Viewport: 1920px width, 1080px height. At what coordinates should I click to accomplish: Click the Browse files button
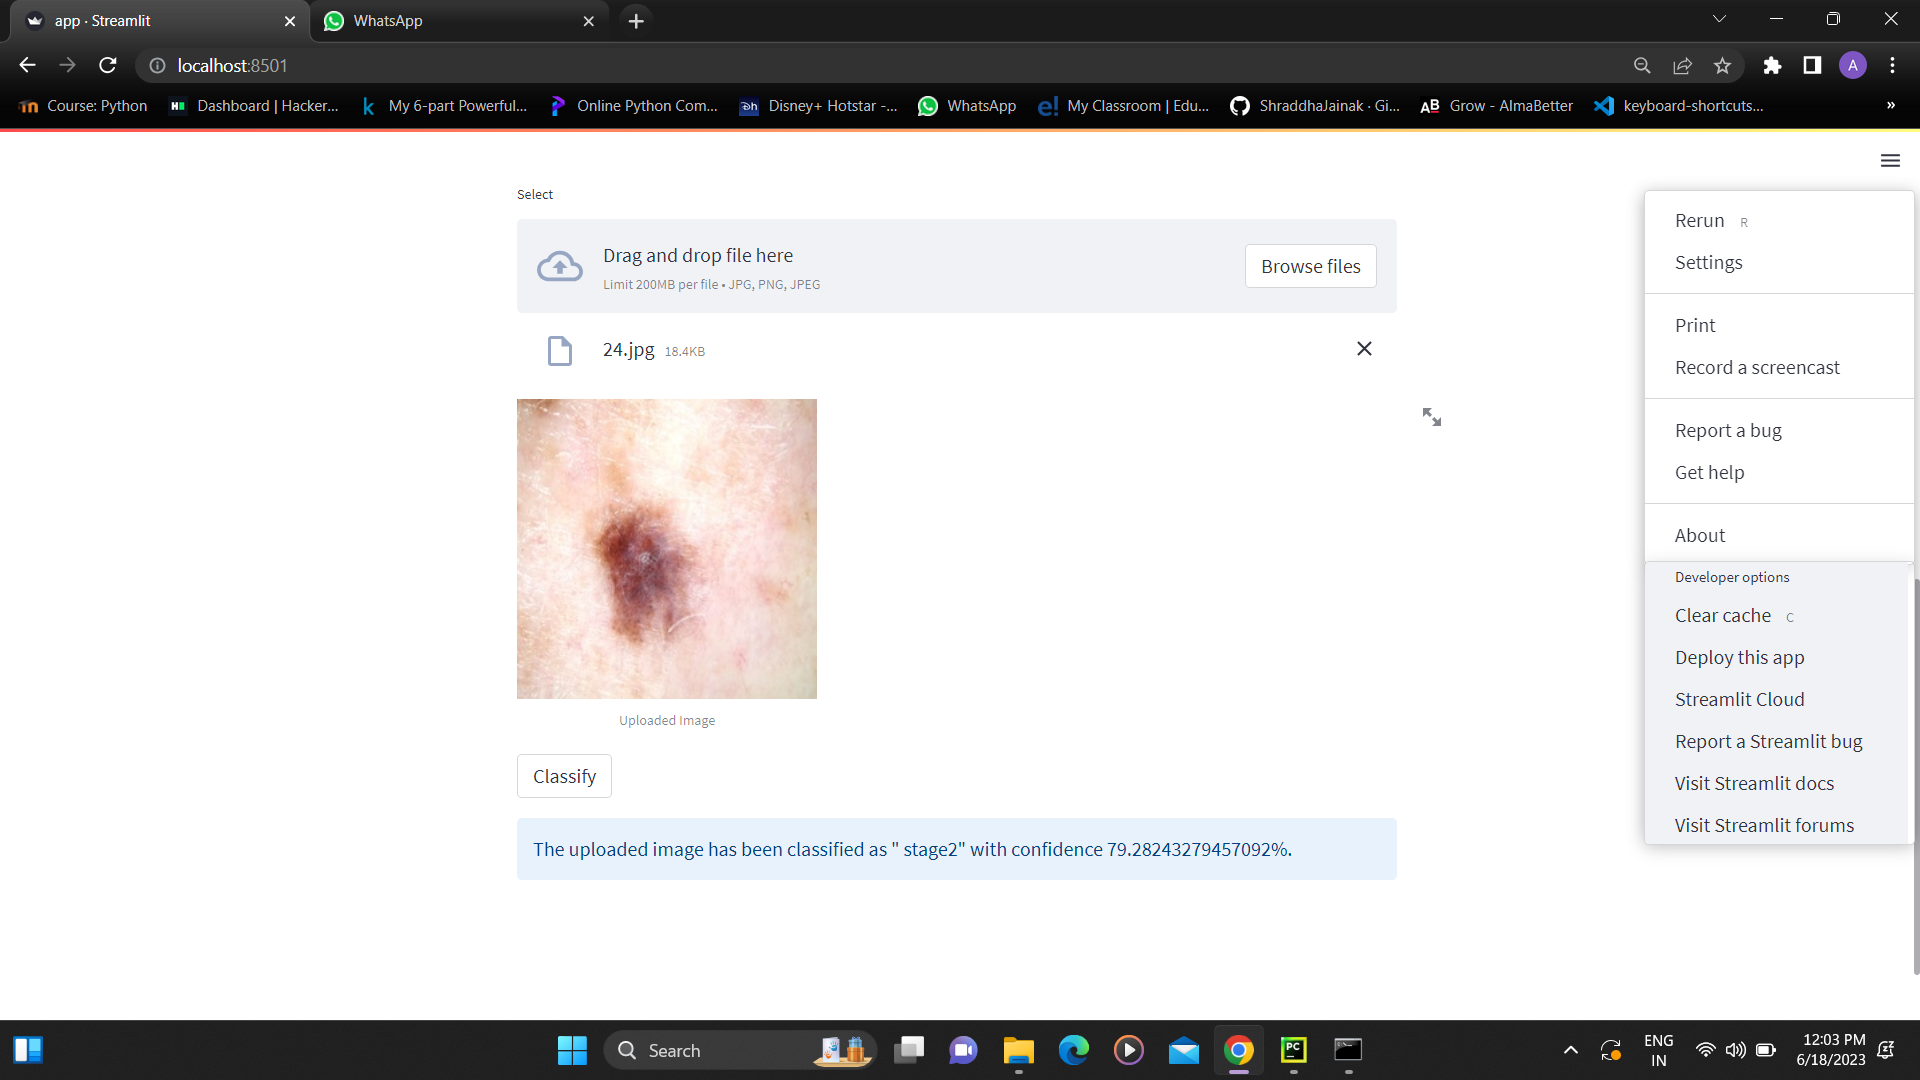[x=1310, y=265]
